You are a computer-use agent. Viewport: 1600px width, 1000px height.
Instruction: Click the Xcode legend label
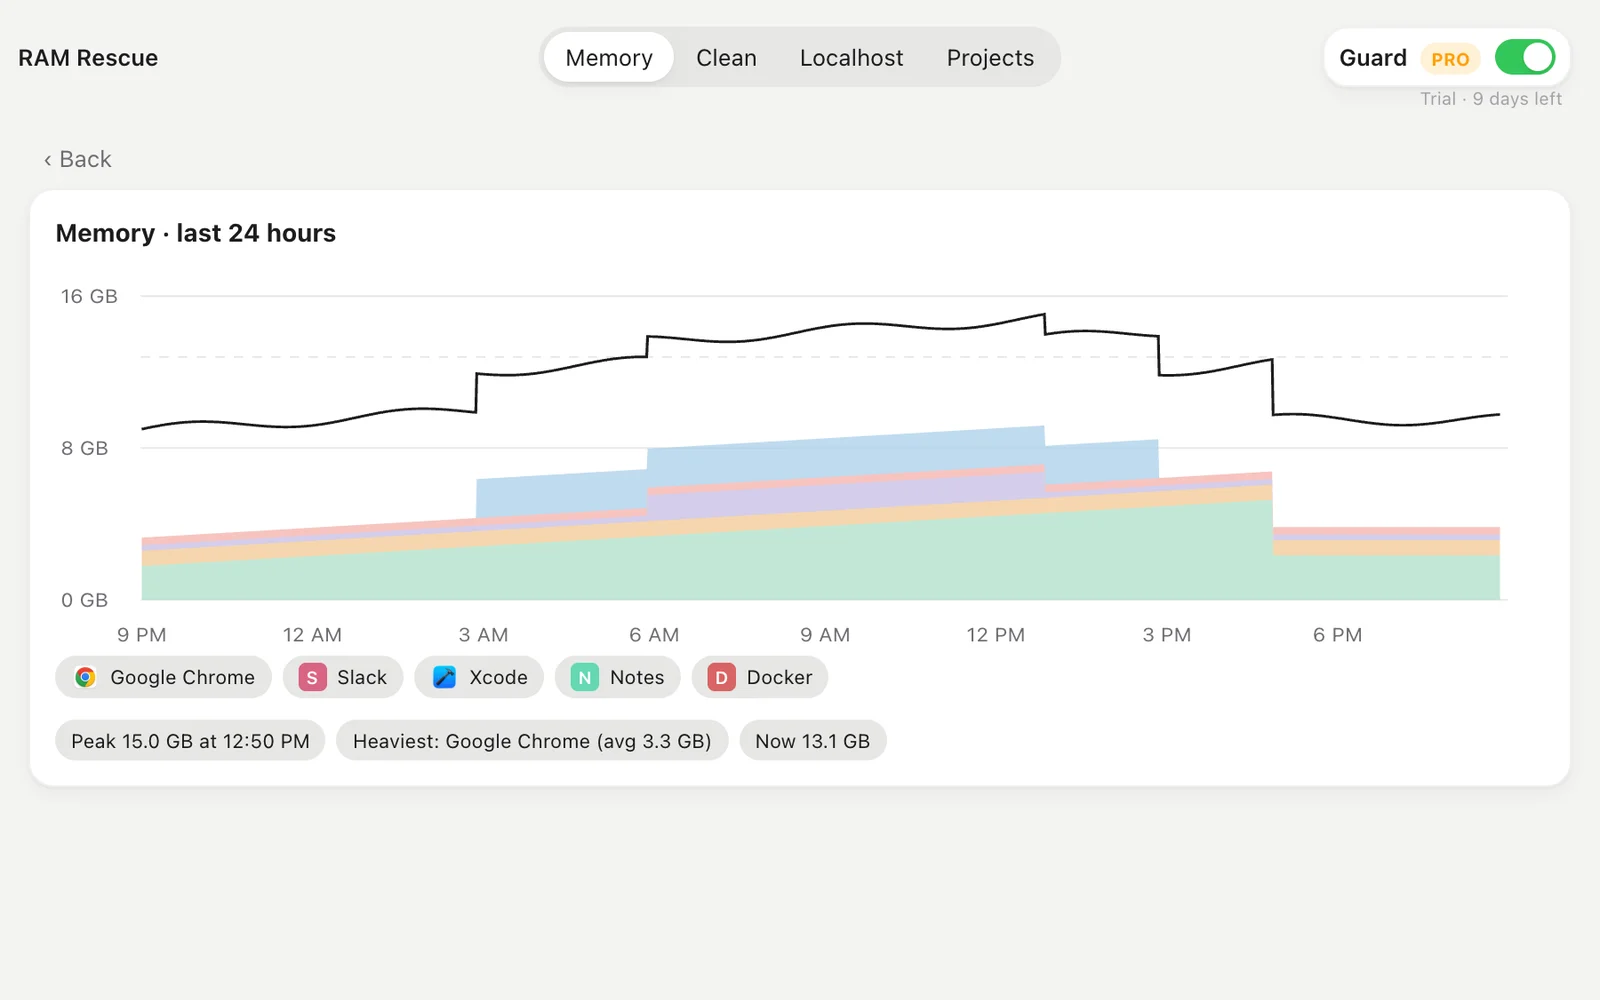click(x=498, y=677)
